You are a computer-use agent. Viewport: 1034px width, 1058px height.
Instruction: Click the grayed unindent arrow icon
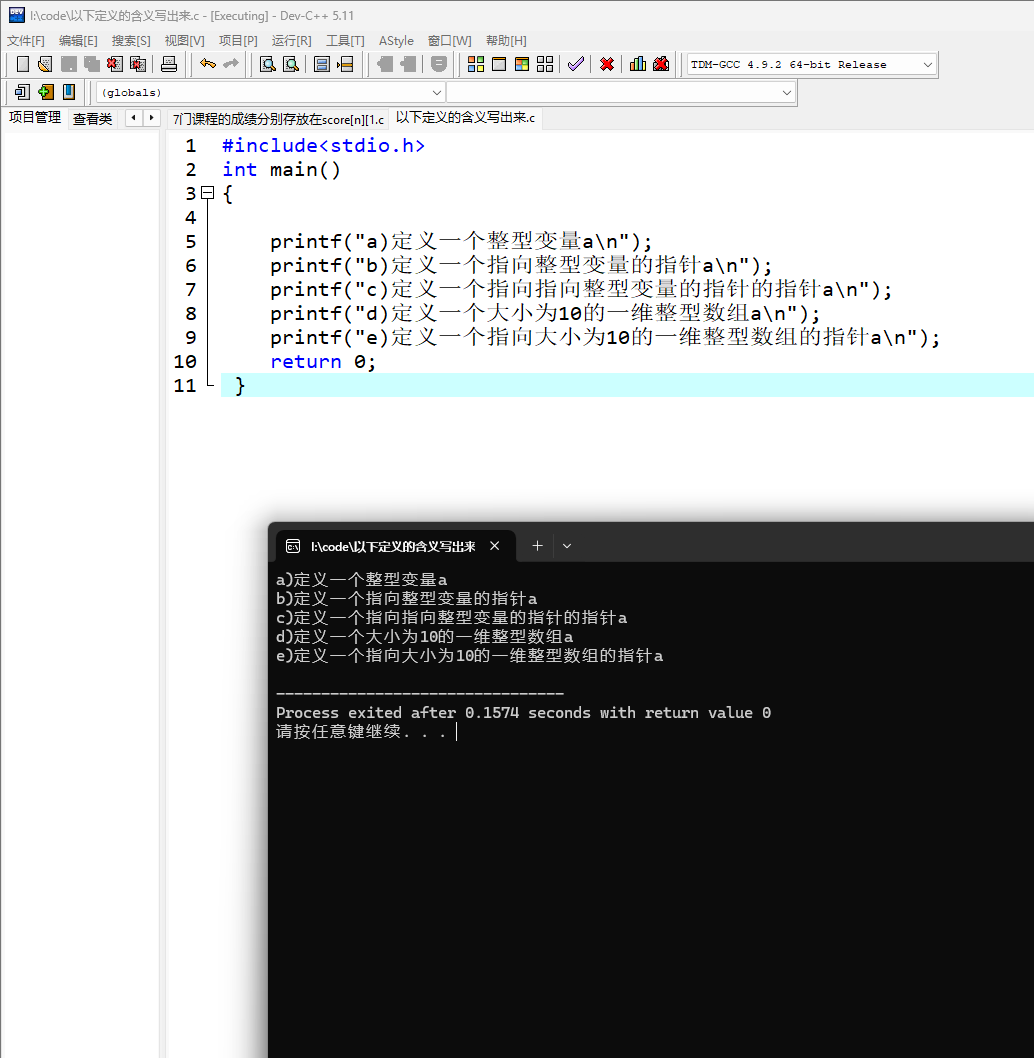click(408, 64)
